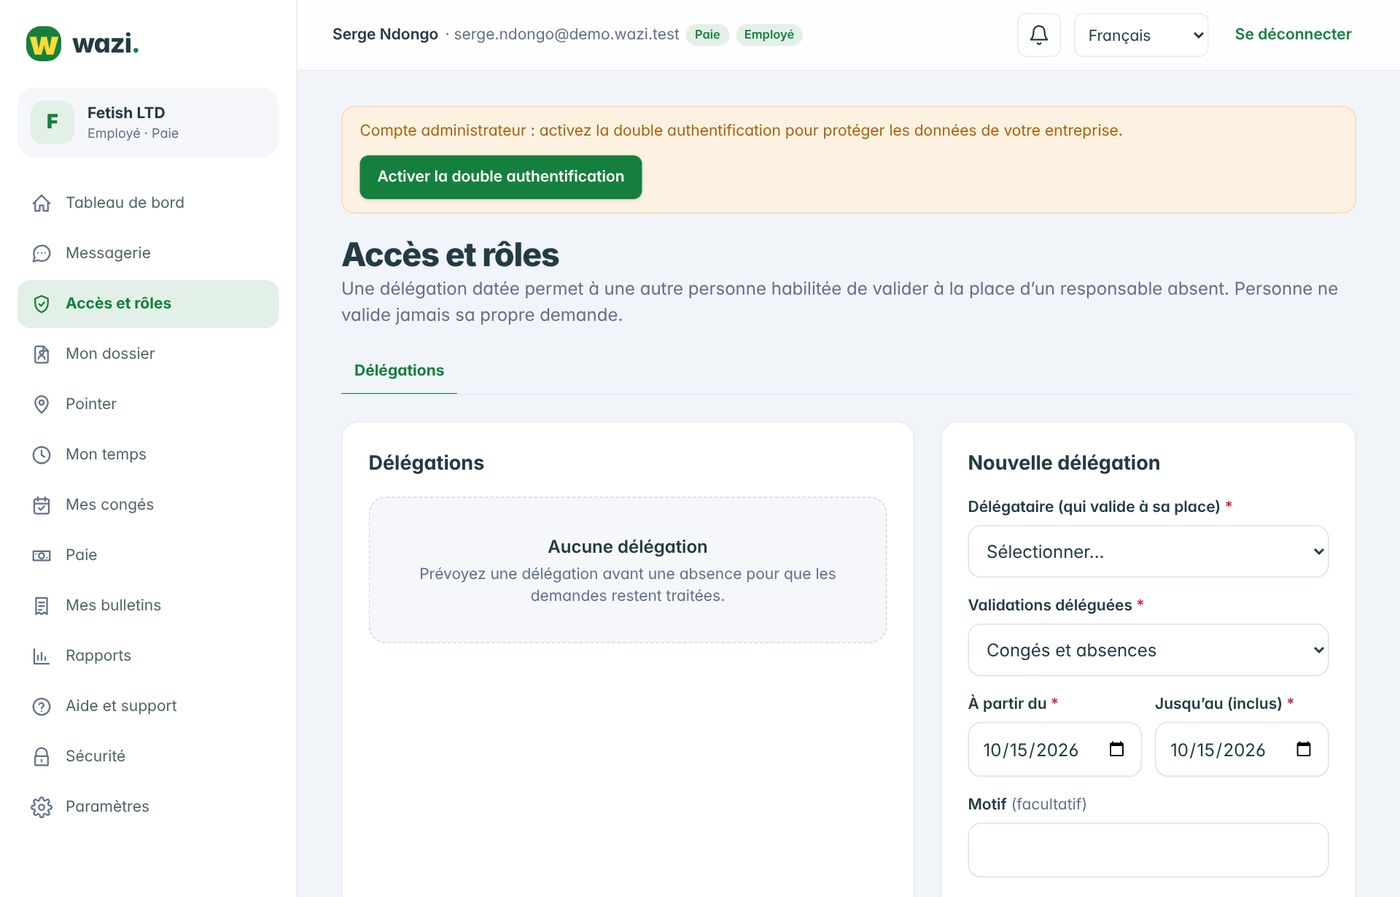
Task: Click the Messagerie chat bubble icon
Action: pyautogui.click(x=41, y=253)
